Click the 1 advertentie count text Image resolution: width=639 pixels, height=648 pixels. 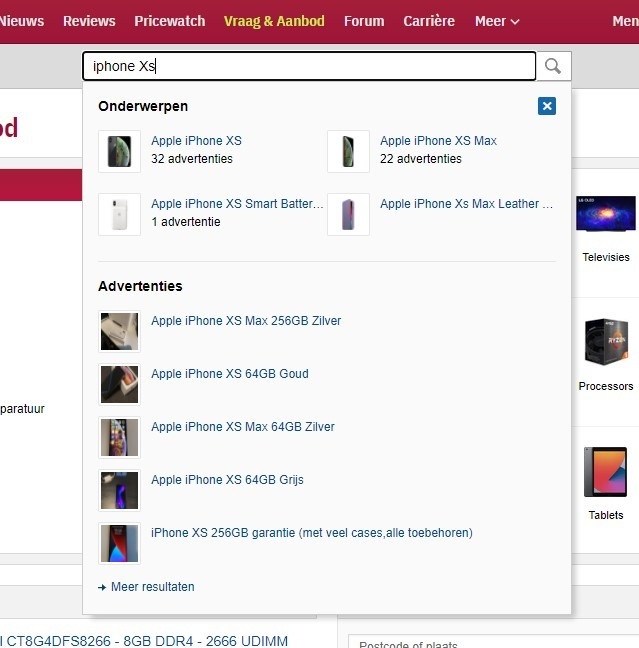point(186,222)
